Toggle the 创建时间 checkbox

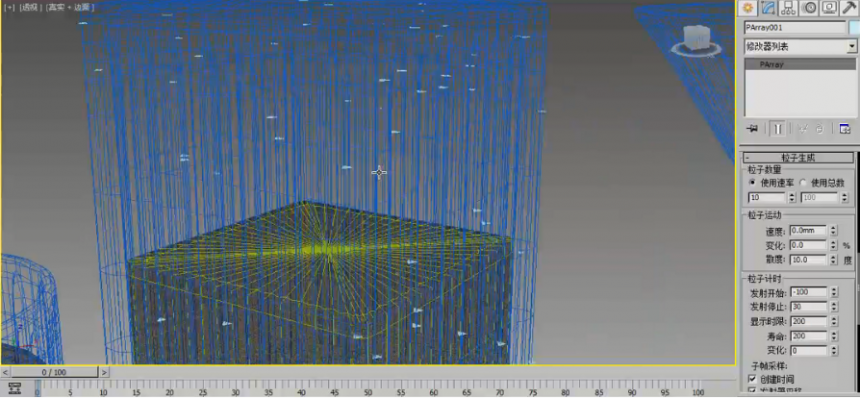tap(752, 379)
